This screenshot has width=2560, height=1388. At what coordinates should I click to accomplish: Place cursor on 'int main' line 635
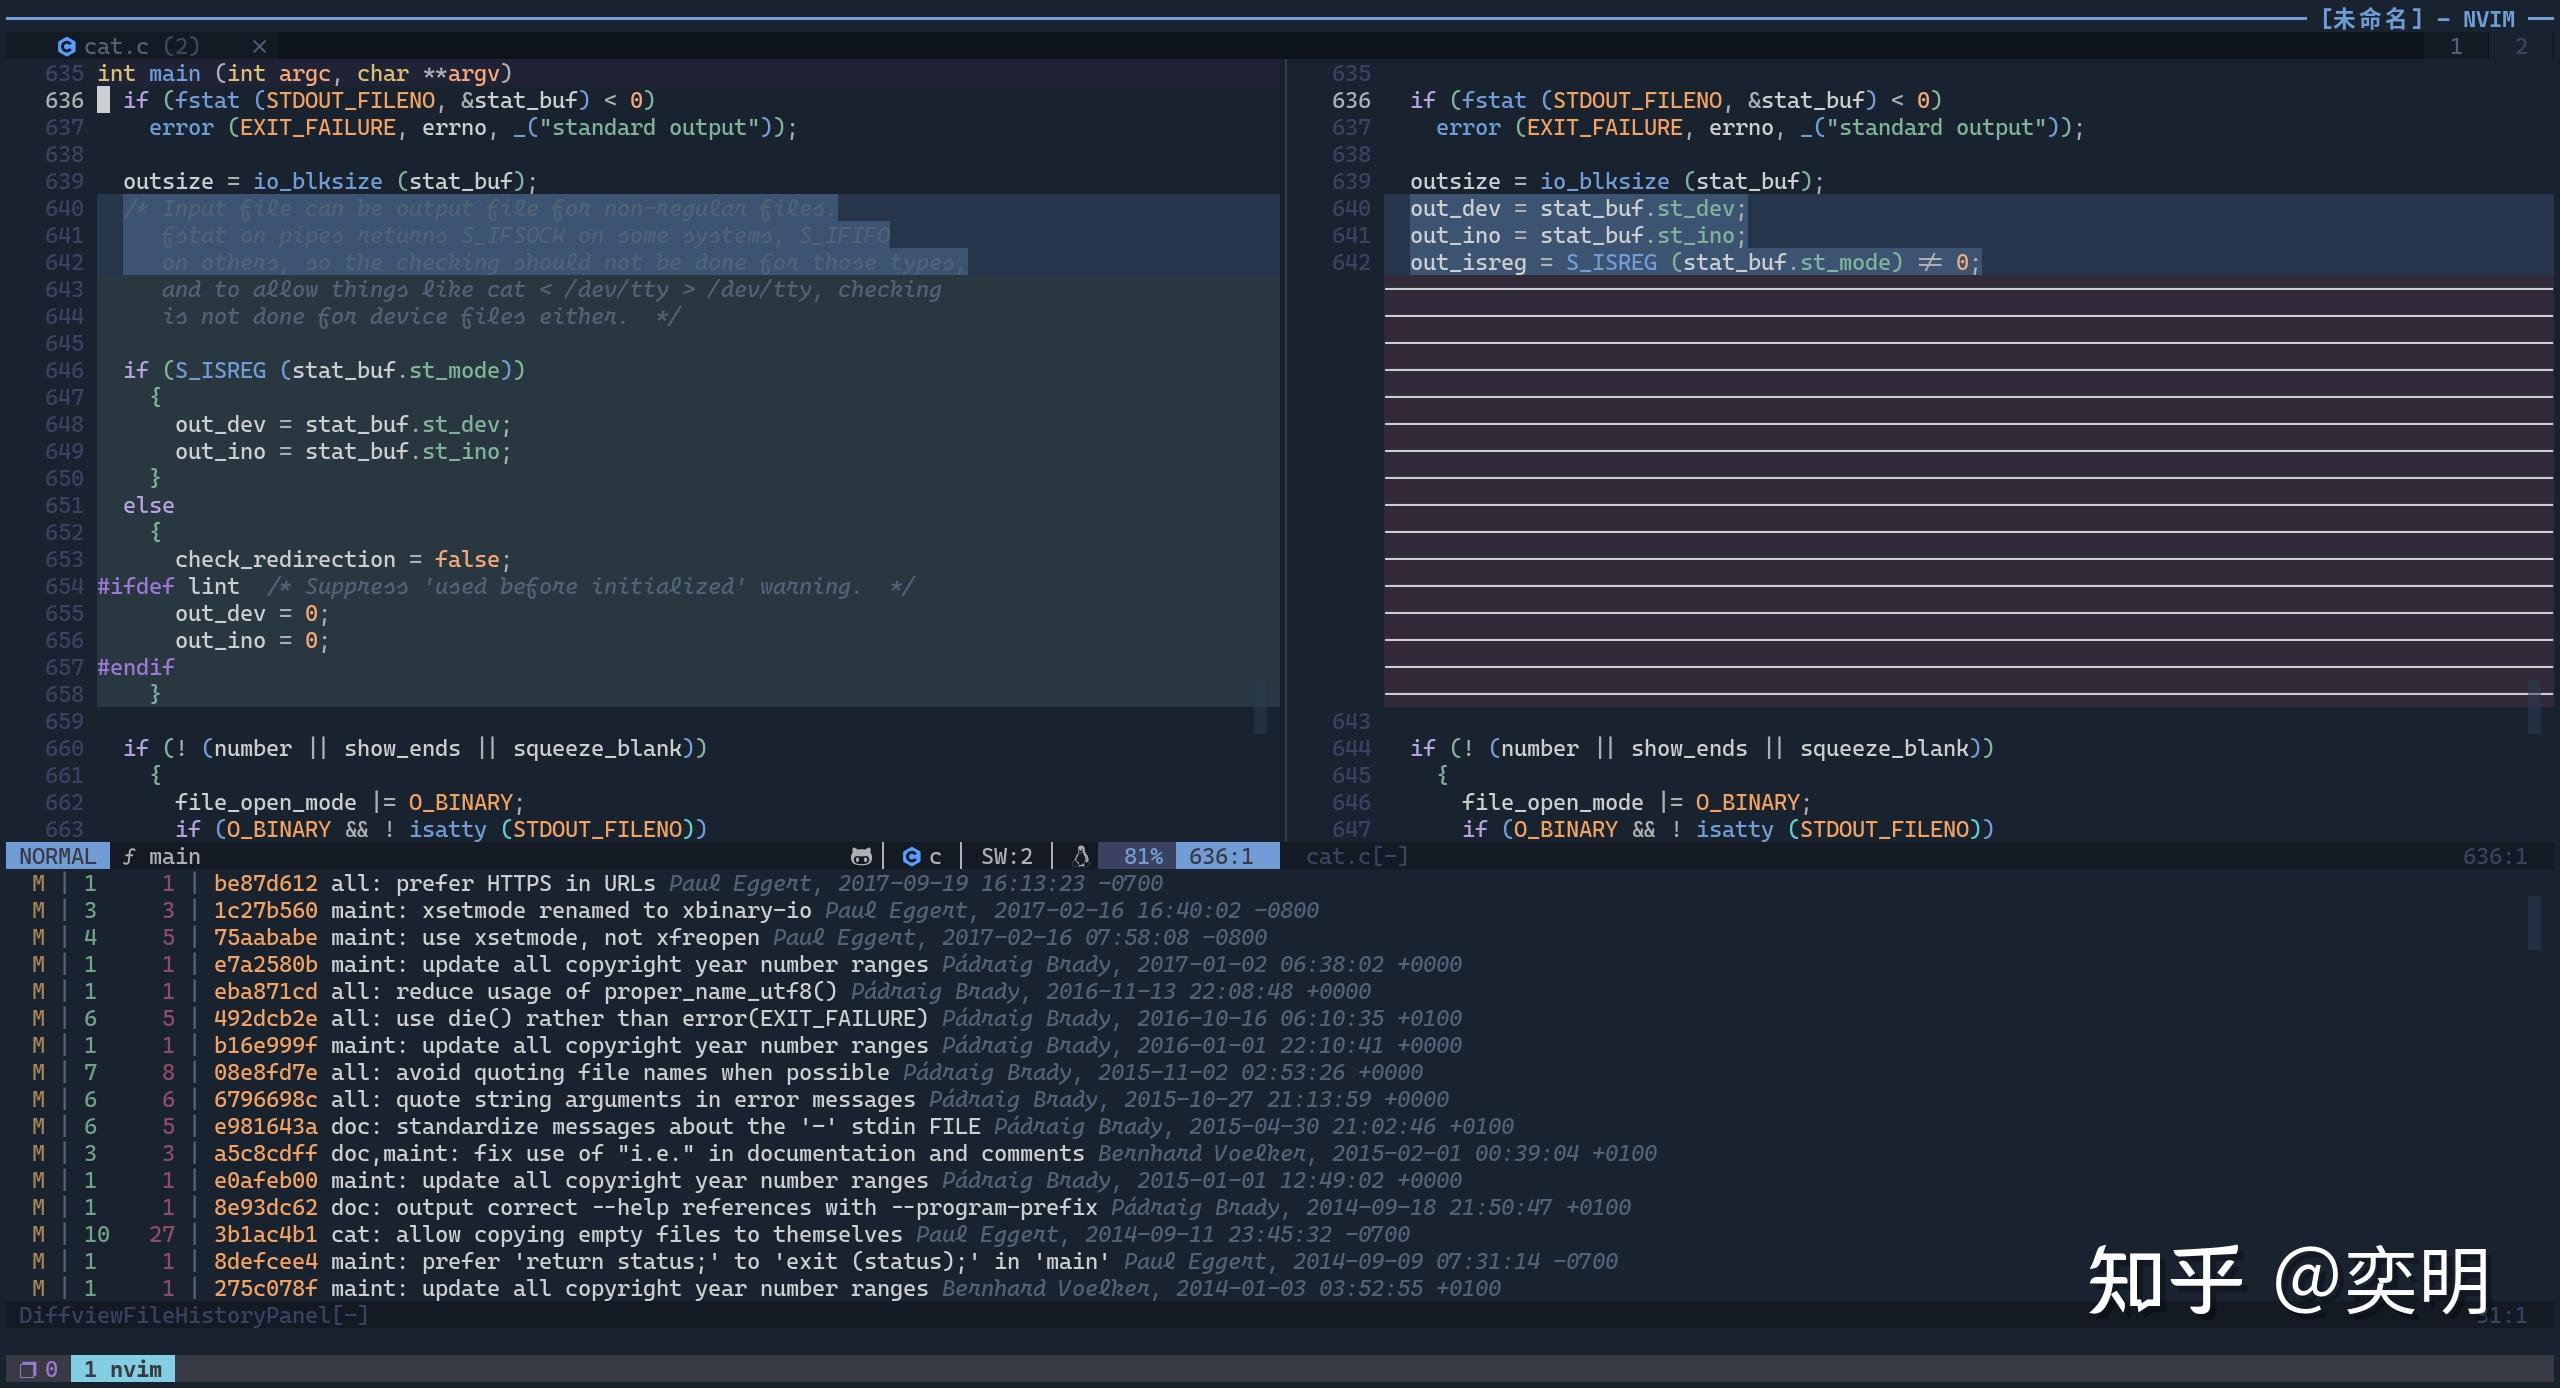[x=304, y=74]
